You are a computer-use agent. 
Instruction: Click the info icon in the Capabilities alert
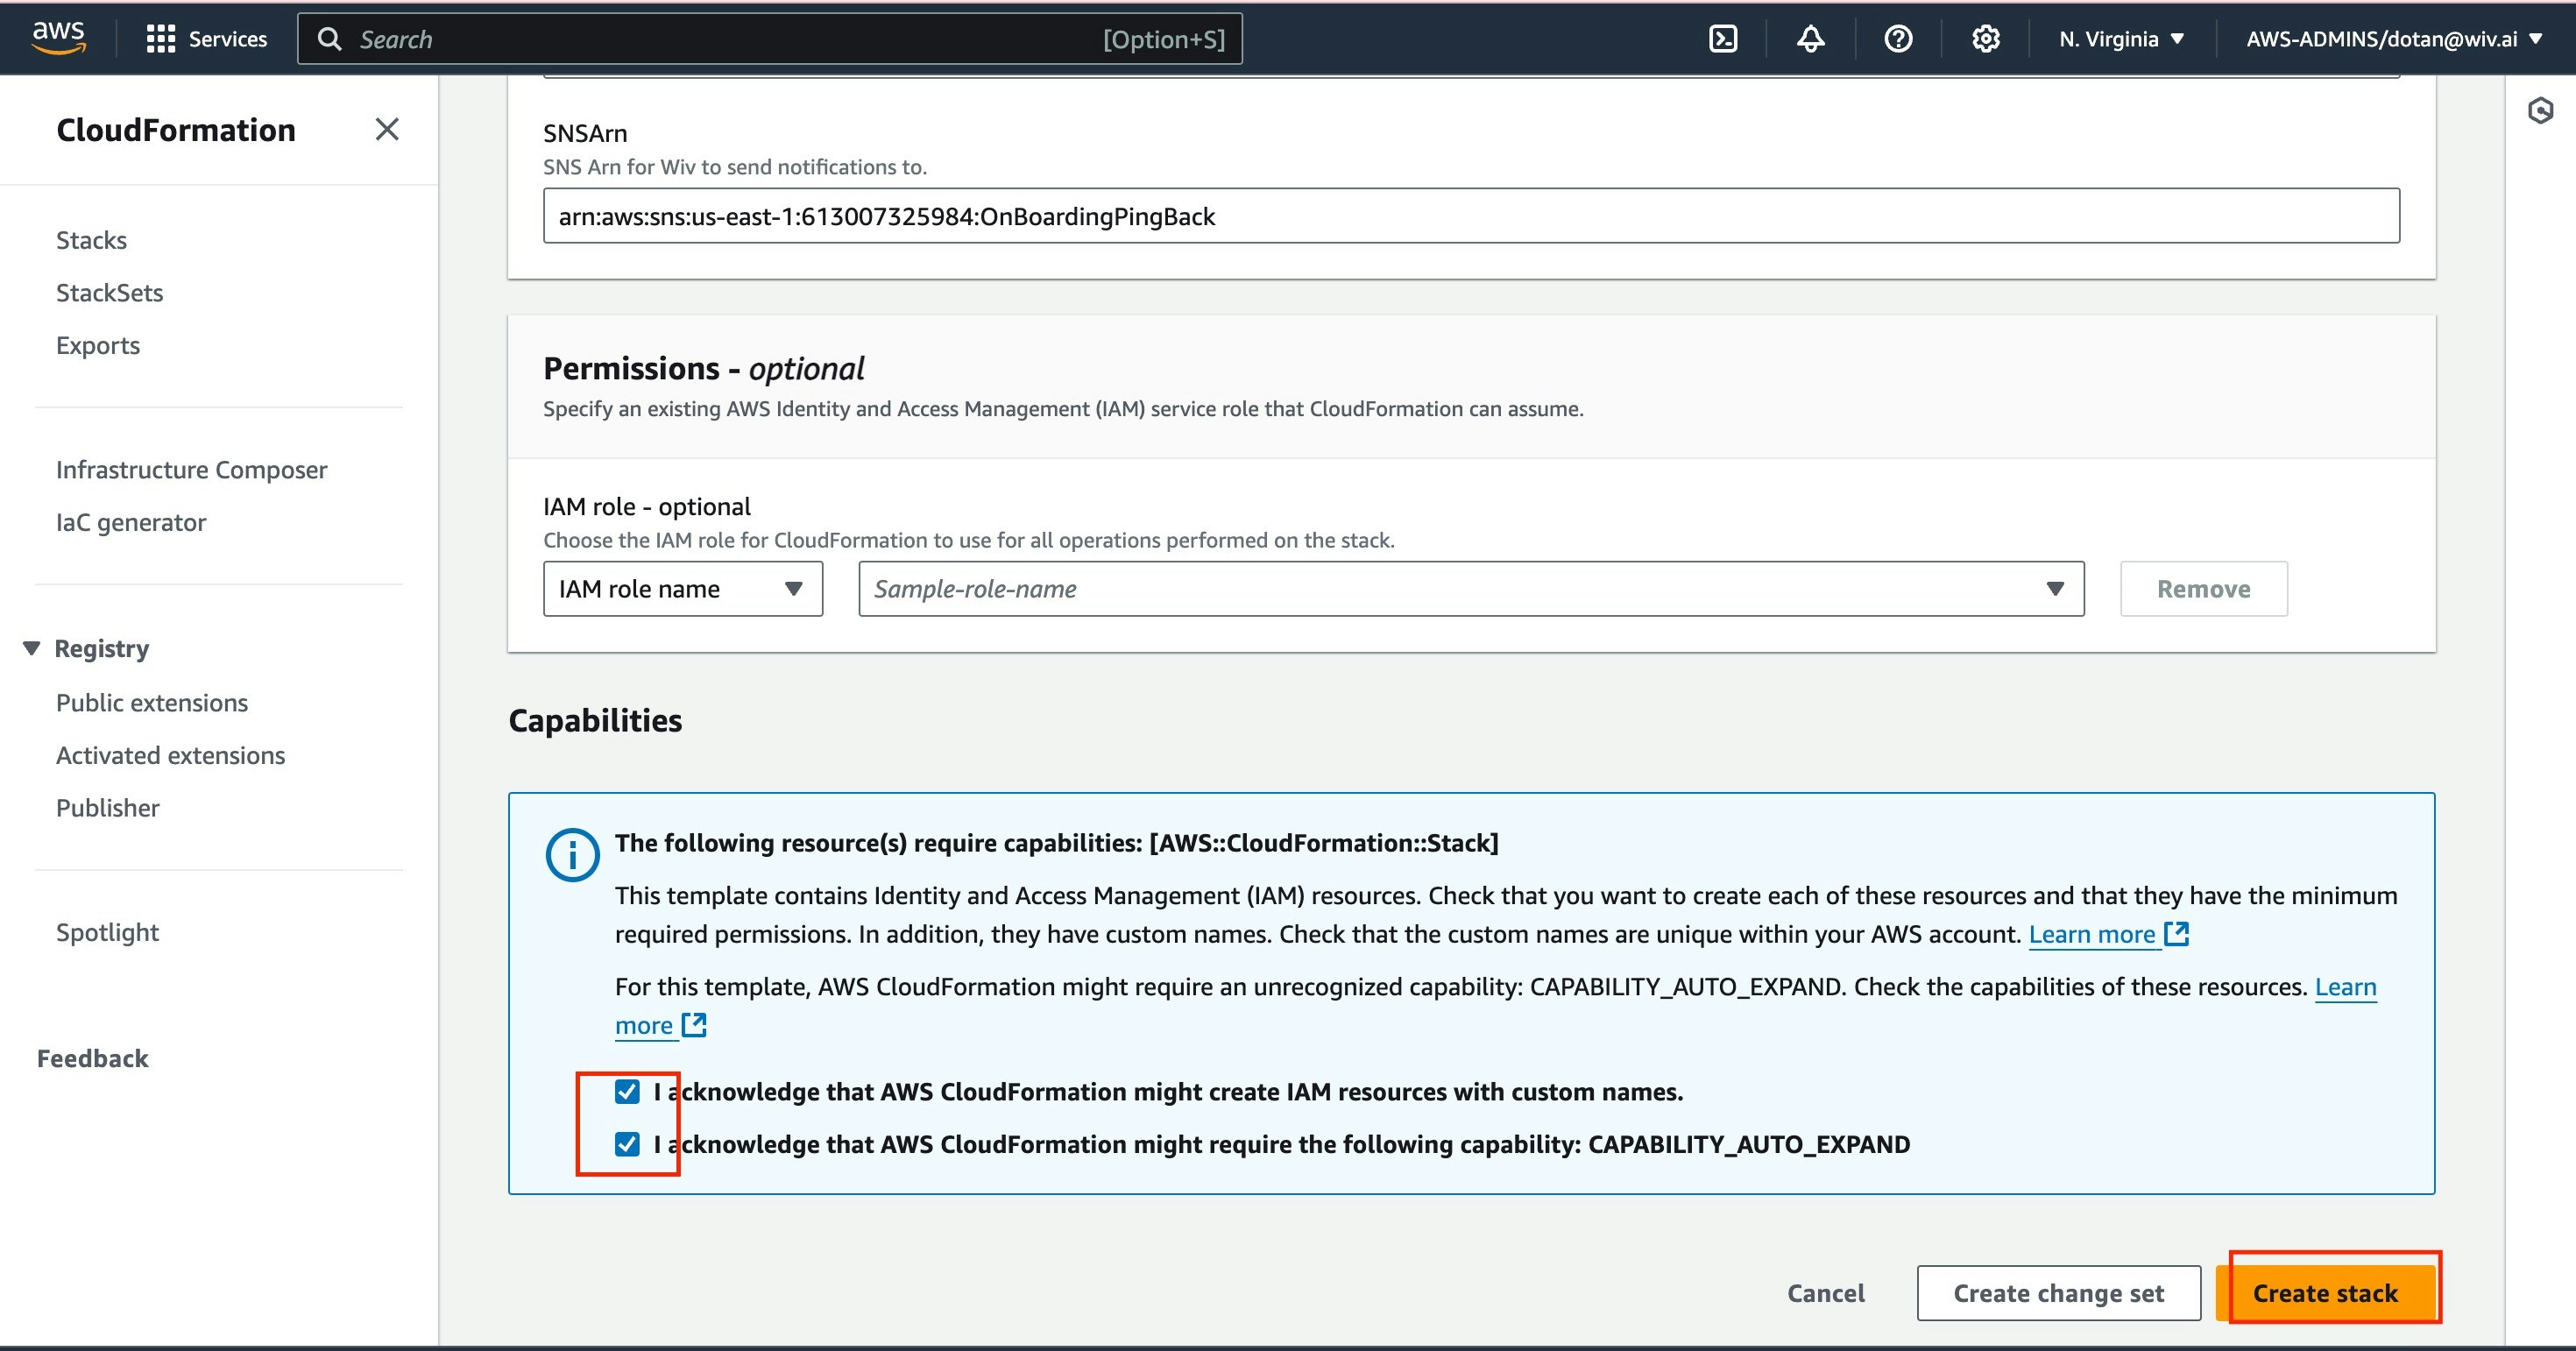571,854
